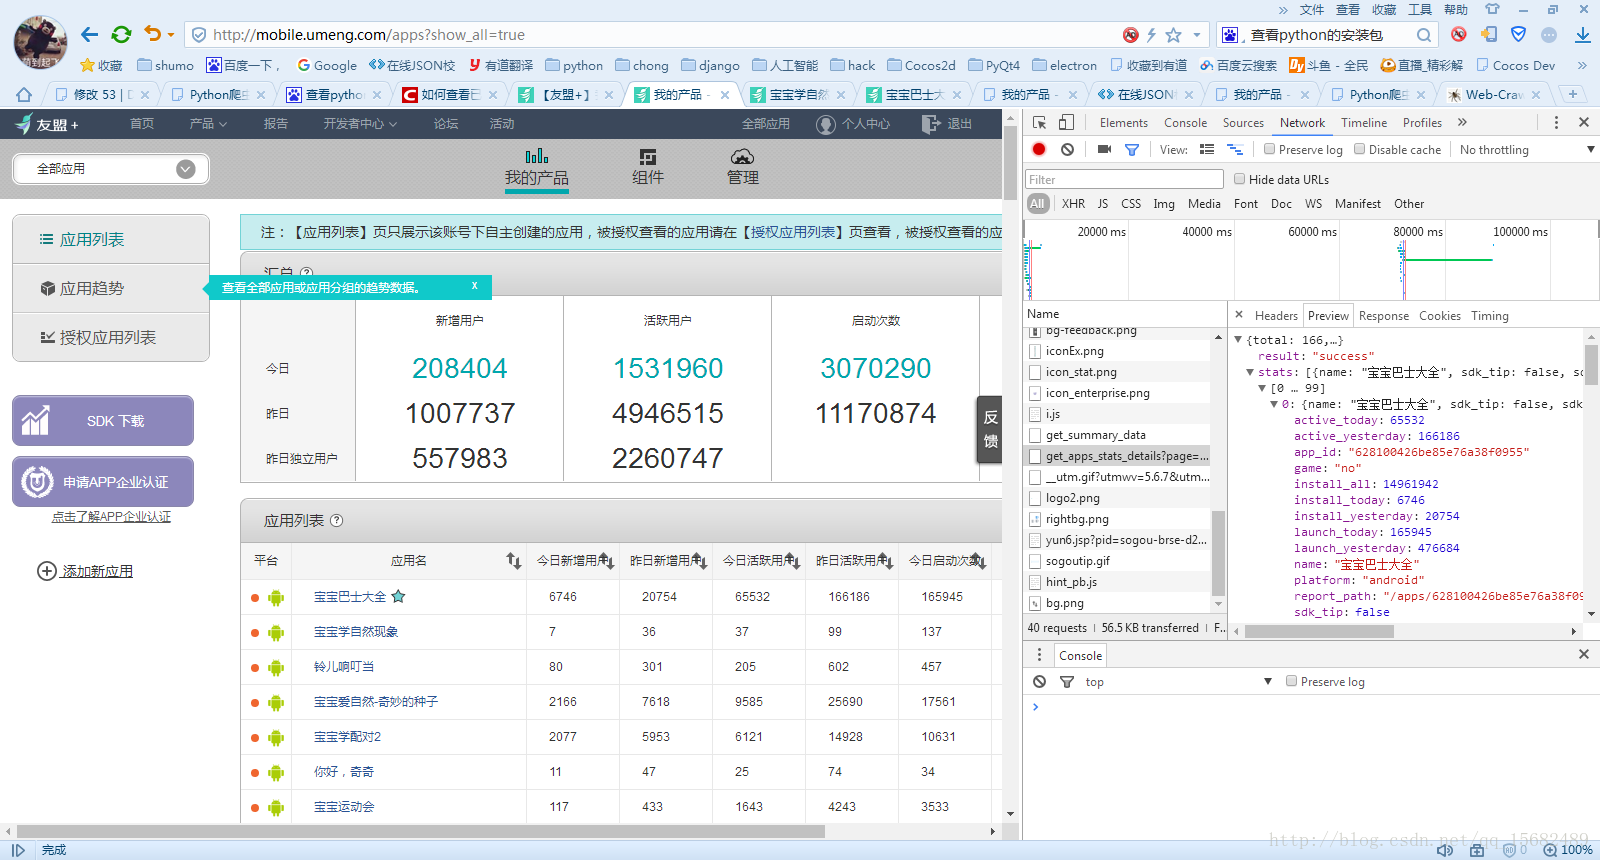Expand the 产品 navigation menu
Screen dimensions: 1600x860
point(208,124)
